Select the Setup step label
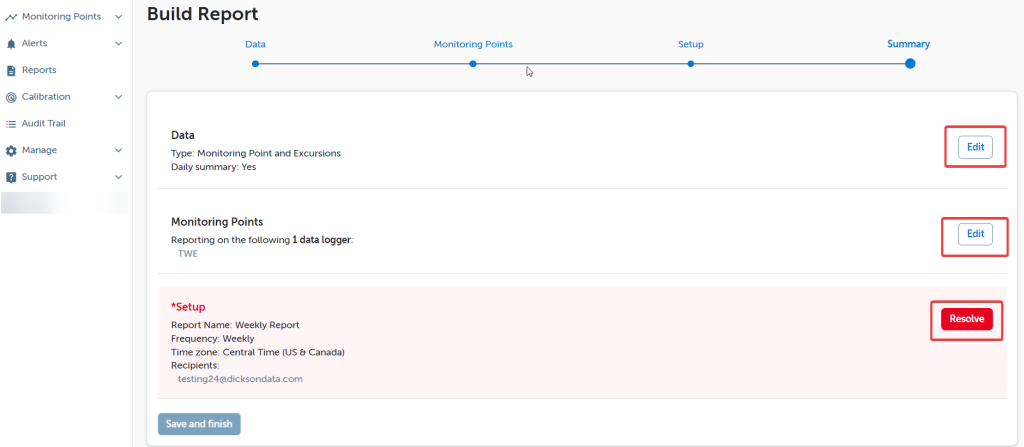This screenshot has width=1024, height=447. pyautogui.click(x=691, y=44)
